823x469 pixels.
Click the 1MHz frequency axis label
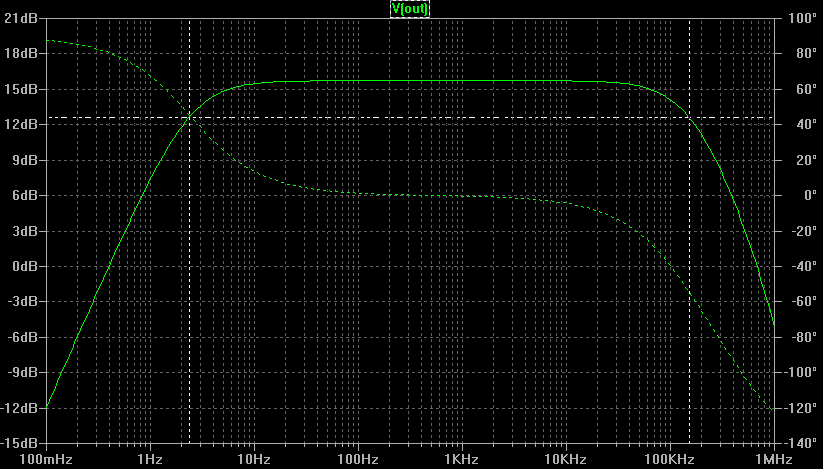[772, 460]
